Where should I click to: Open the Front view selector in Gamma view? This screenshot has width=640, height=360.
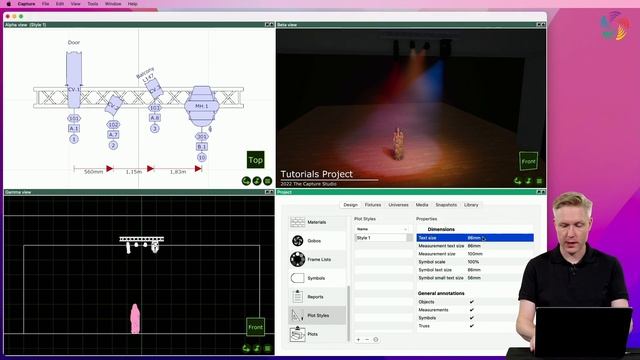tap(256, 327)
